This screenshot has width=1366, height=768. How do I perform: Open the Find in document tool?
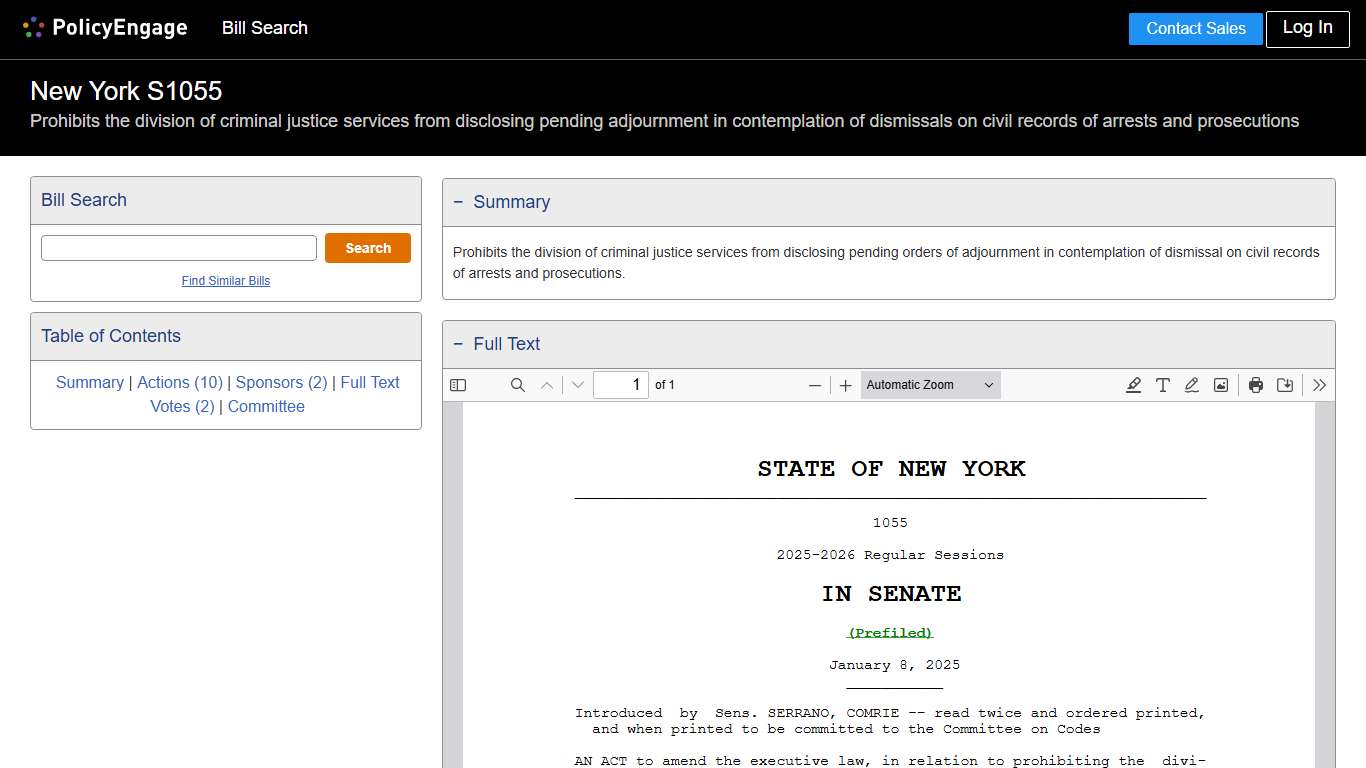[517, 385]
